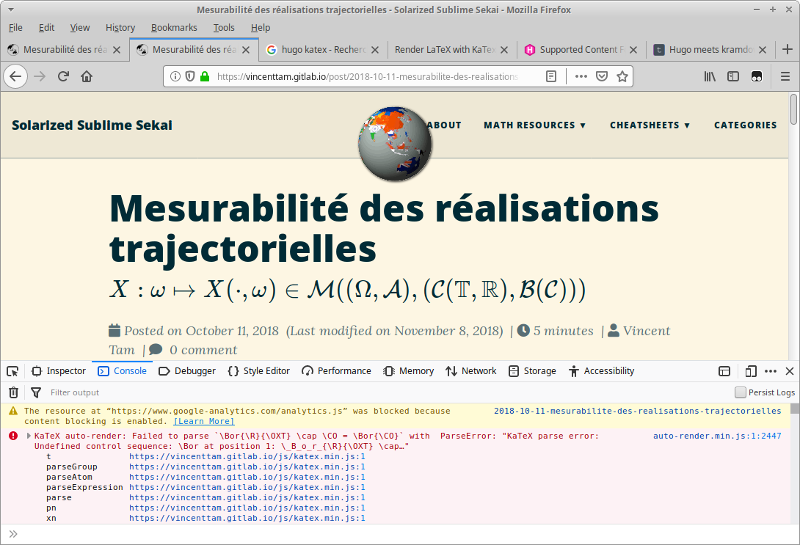Reload the current page
This screenshot has height=545, width=800.
coord(63,76)
